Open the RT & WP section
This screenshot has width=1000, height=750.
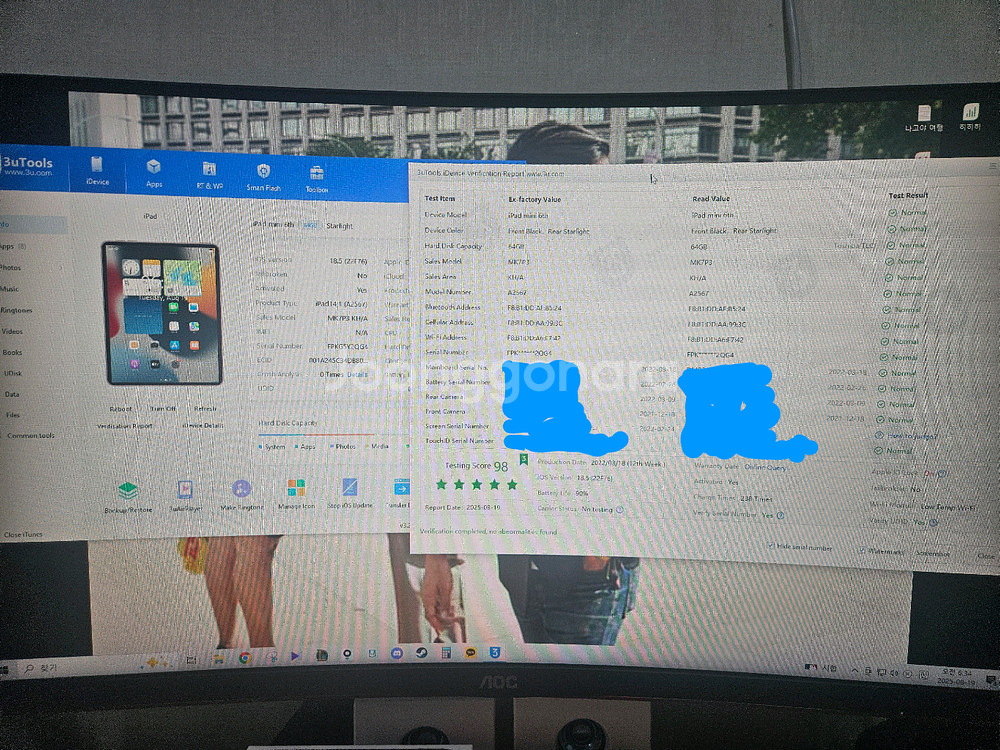209,175
